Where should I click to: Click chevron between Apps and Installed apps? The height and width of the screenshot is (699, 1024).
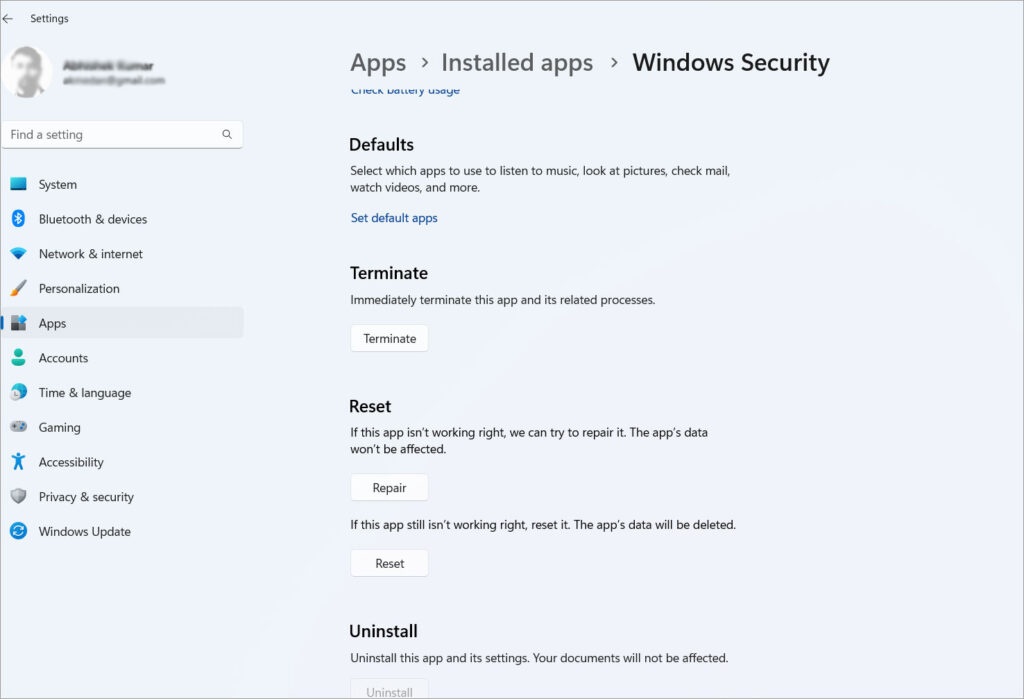click(424, 63)
